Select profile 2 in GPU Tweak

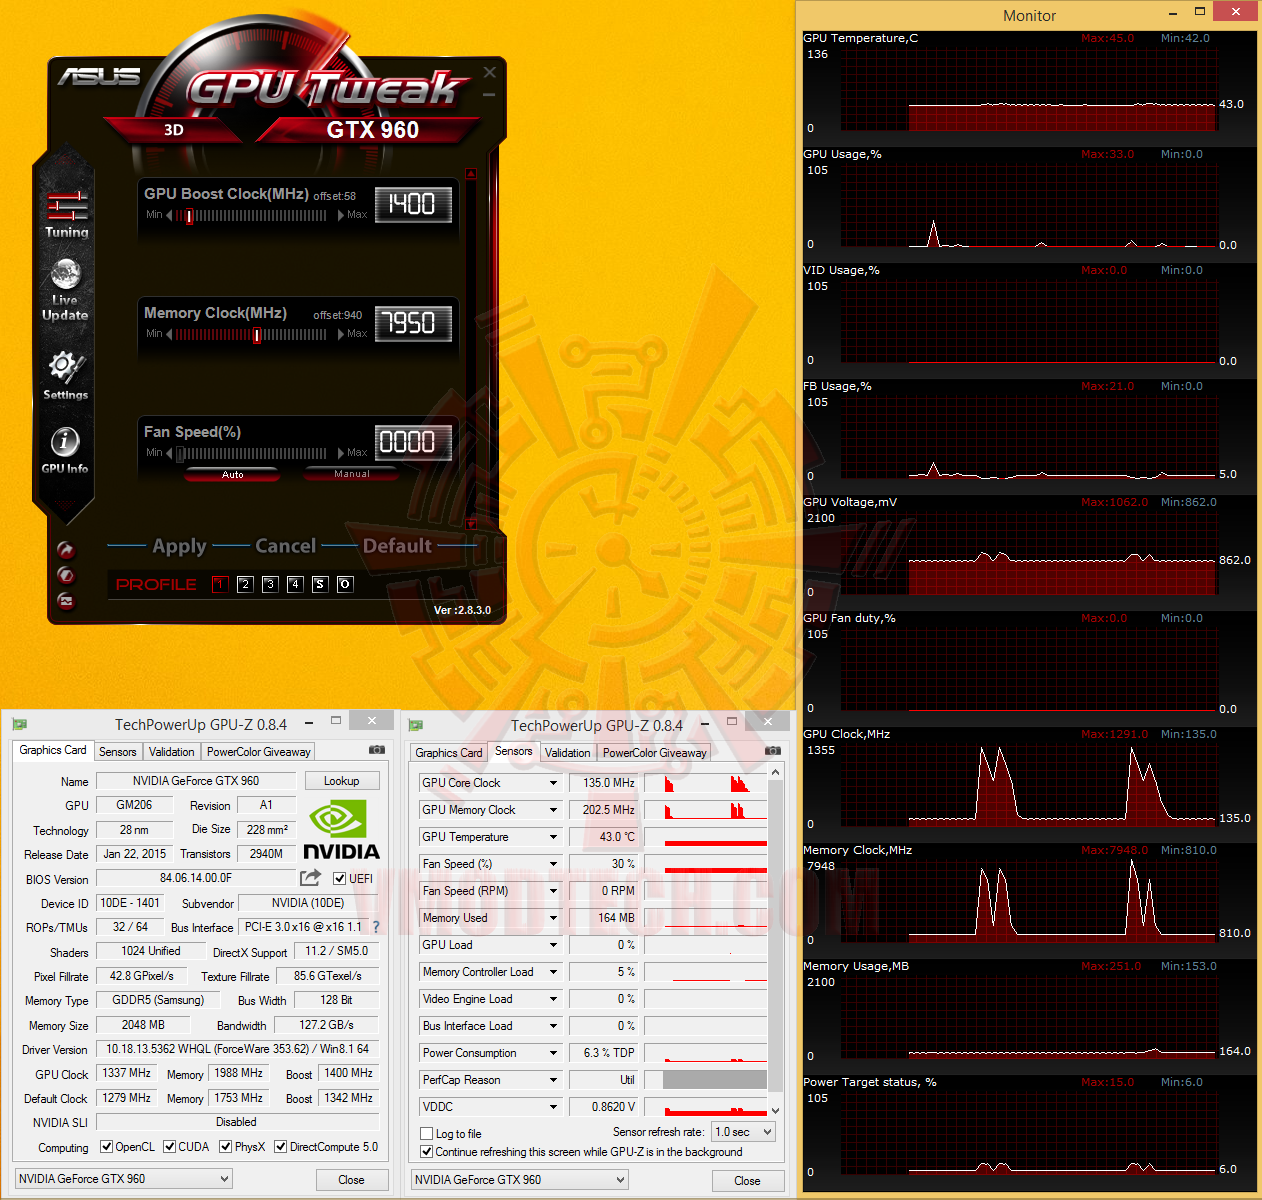tap(245, 584)
